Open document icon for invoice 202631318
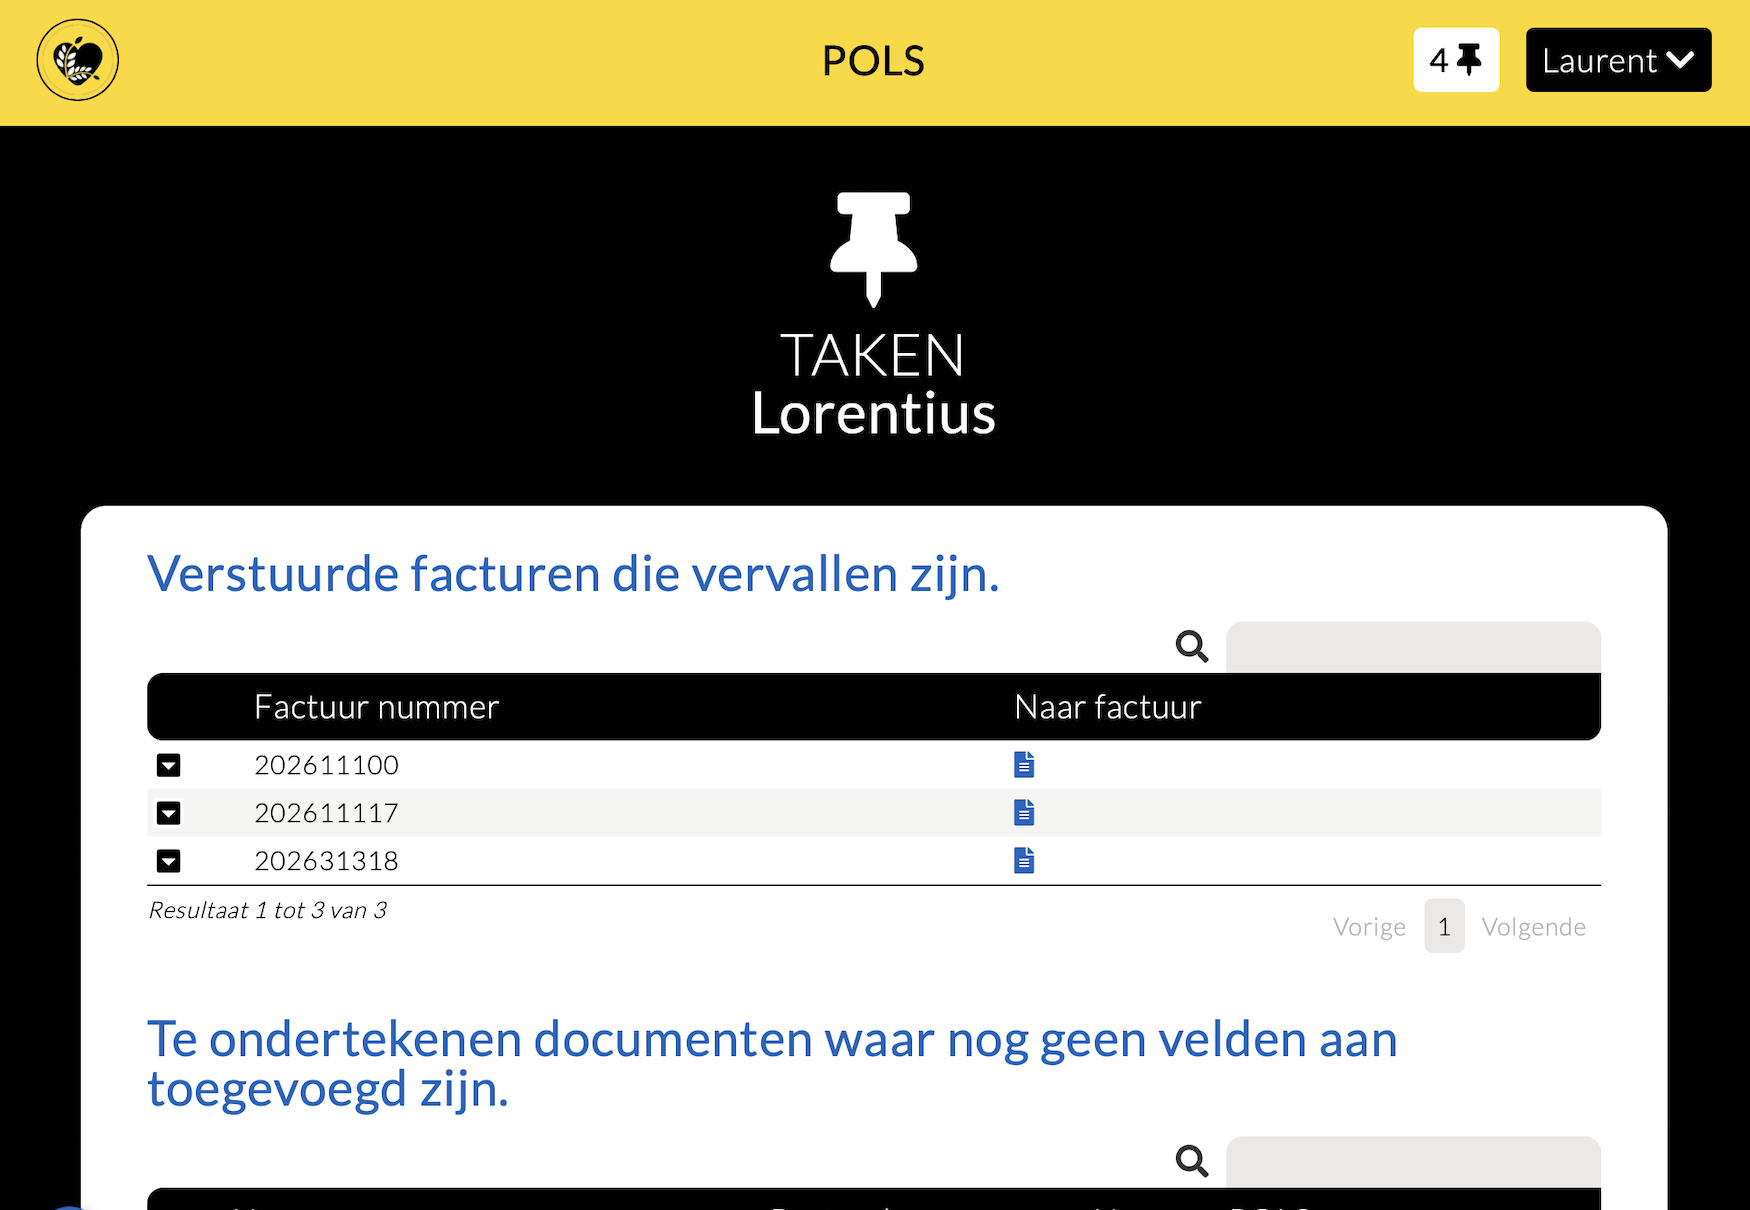 pos(1024,861)
